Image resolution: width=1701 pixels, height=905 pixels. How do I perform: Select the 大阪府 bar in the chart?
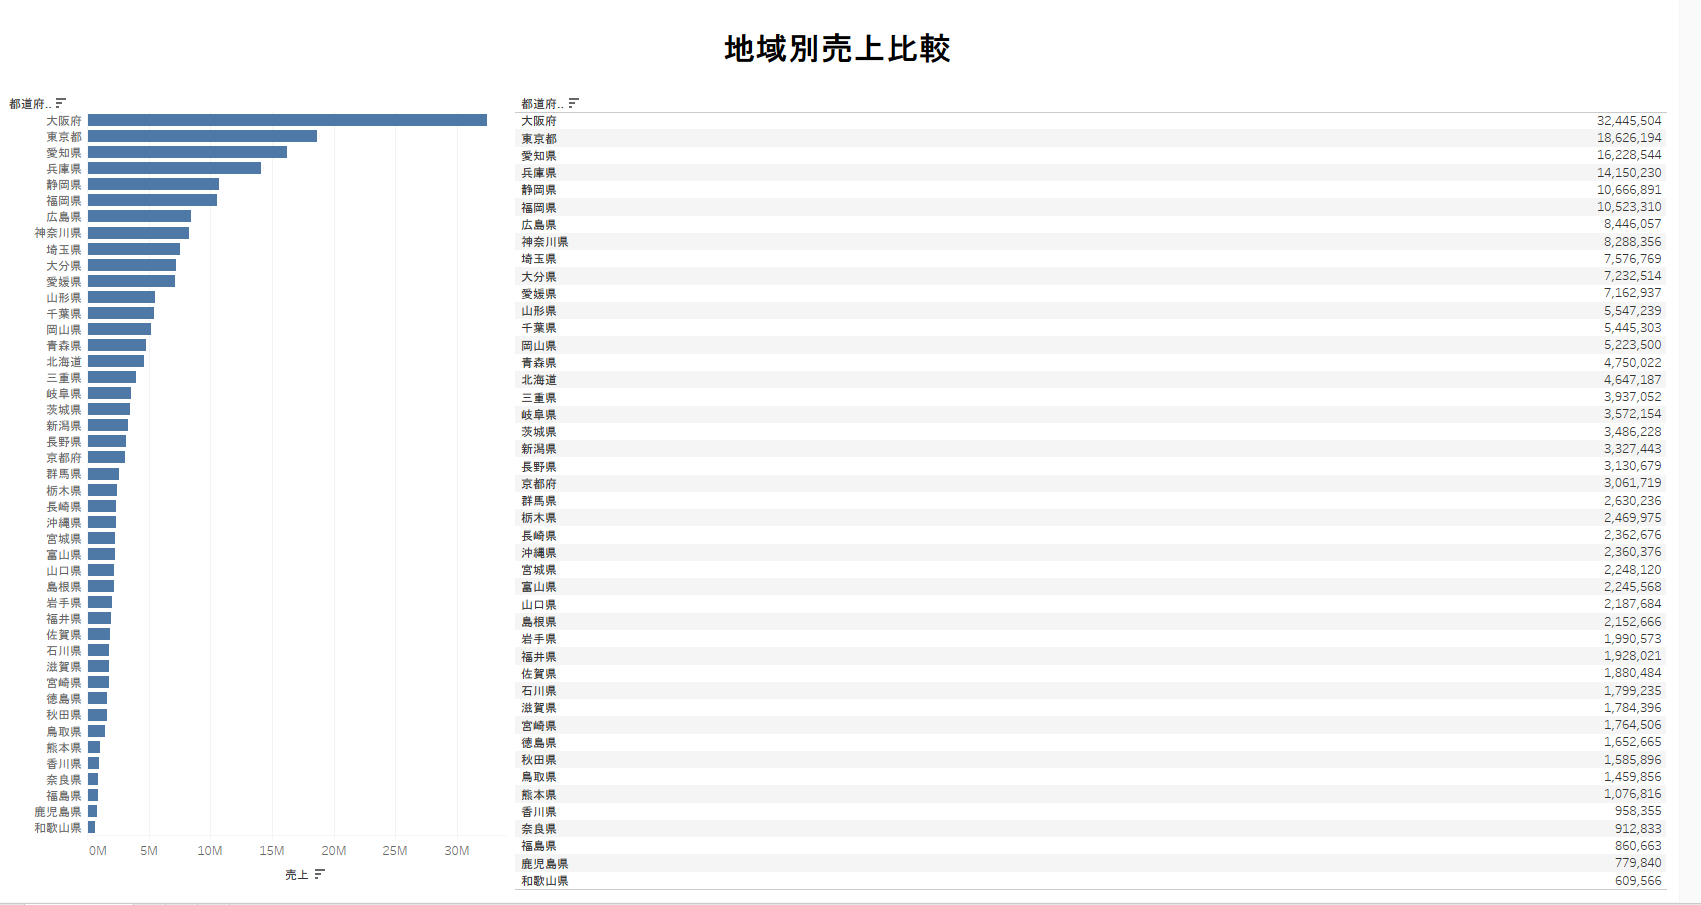[287, 120]
